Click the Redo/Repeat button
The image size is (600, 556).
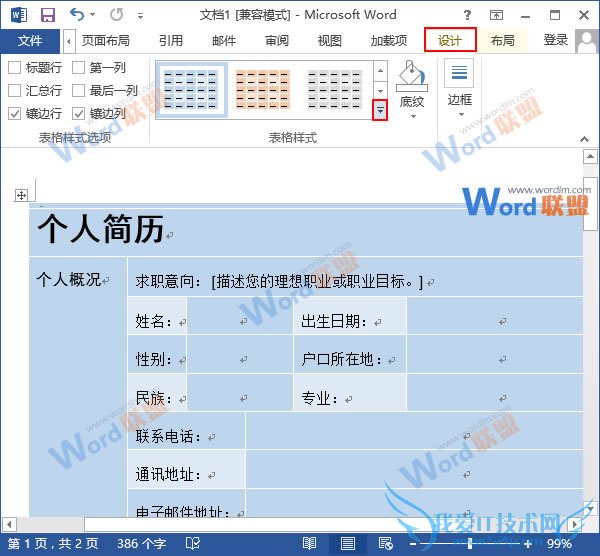pyautogui.click(x=116, y=15)
